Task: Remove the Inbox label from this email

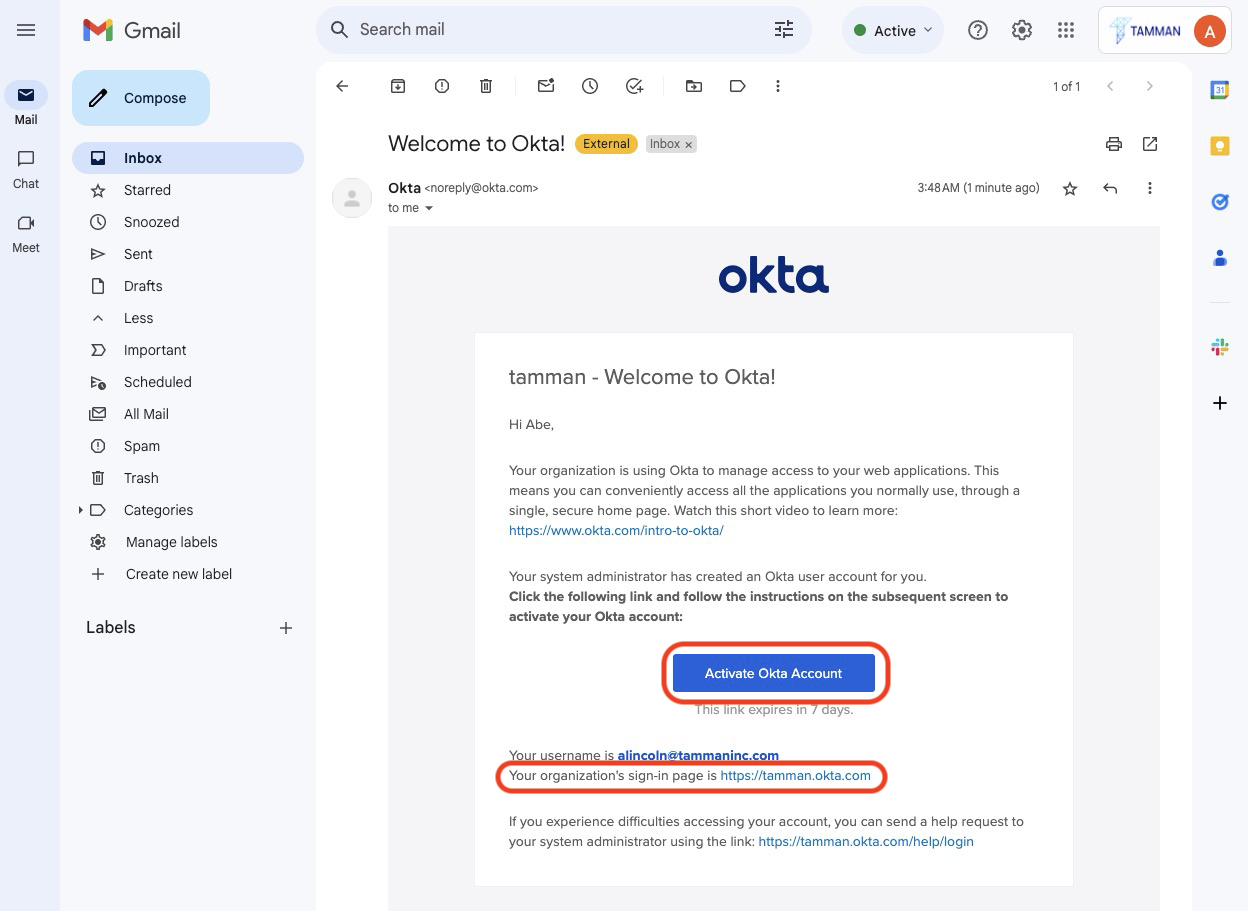Action: point(689,144)
